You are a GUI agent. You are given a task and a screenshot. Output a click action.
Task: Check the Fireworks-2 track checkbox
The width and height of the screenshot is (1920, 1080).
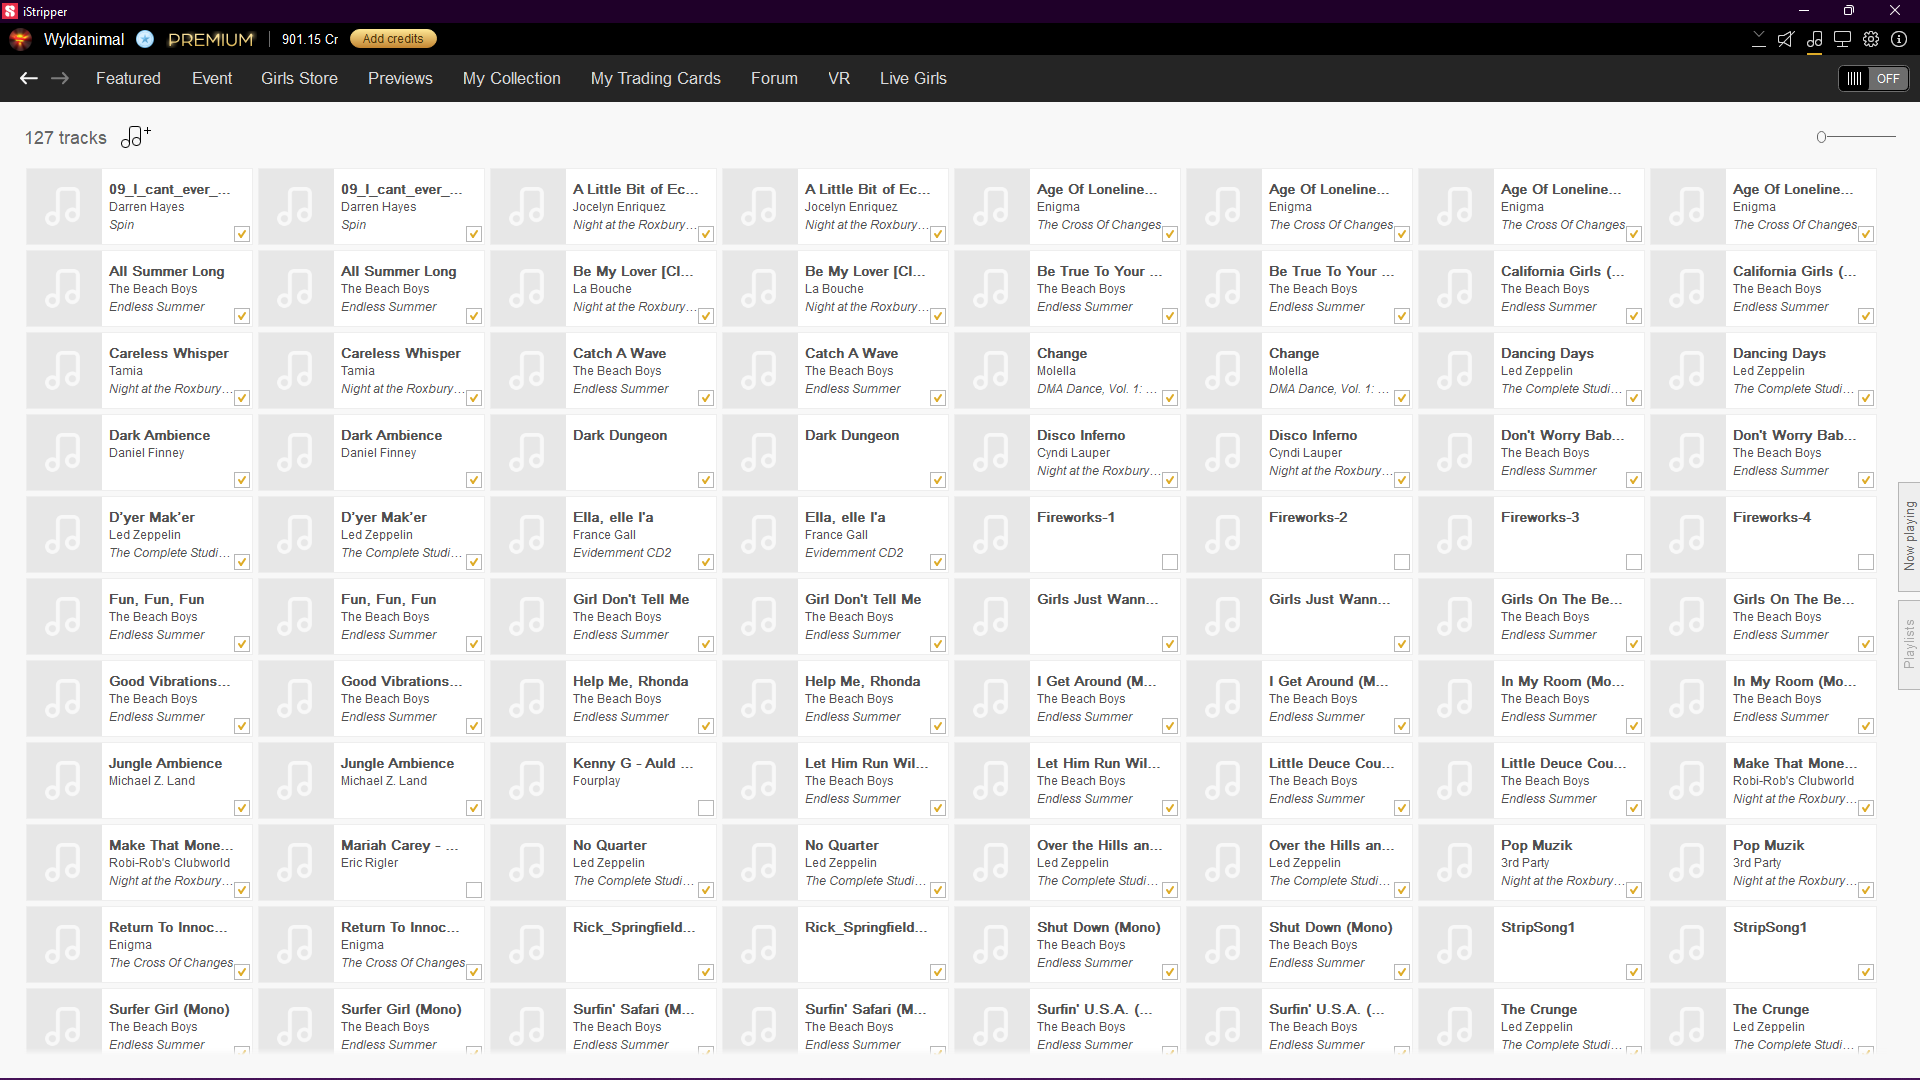tap(1402, 562)
